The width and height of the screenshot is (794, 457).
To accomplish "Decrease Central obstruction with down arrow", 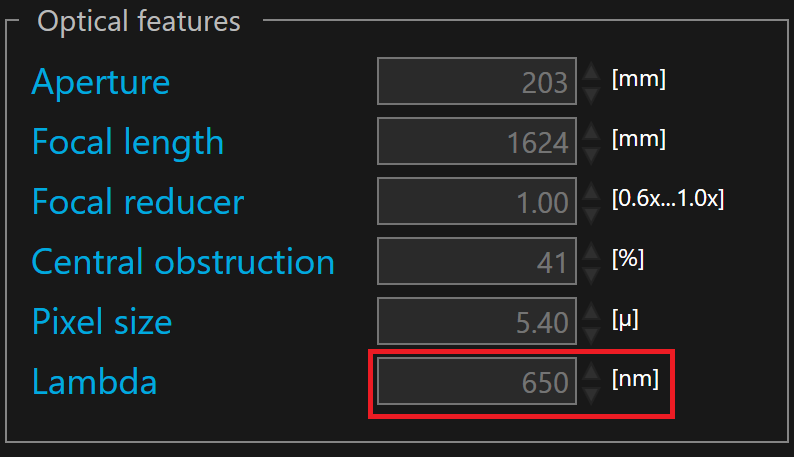I will [x=590, y=274].
